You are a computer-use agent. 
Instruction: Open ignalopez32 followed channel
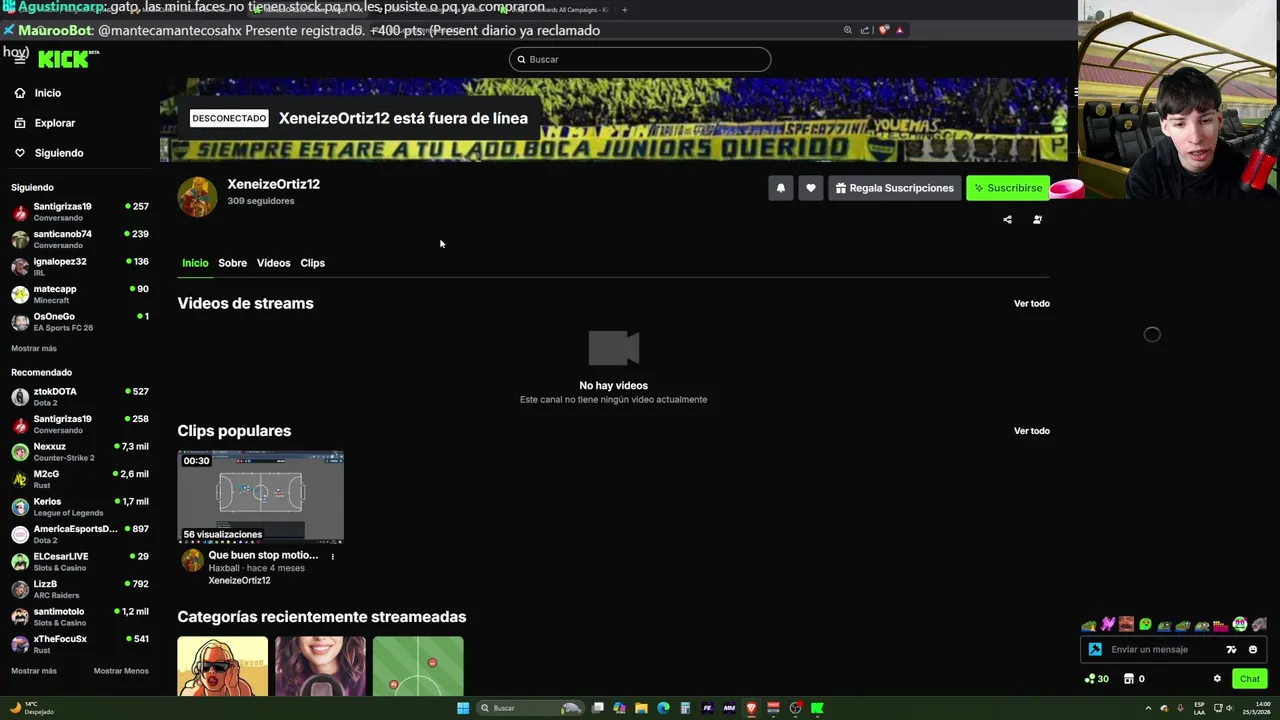[80, 267]
